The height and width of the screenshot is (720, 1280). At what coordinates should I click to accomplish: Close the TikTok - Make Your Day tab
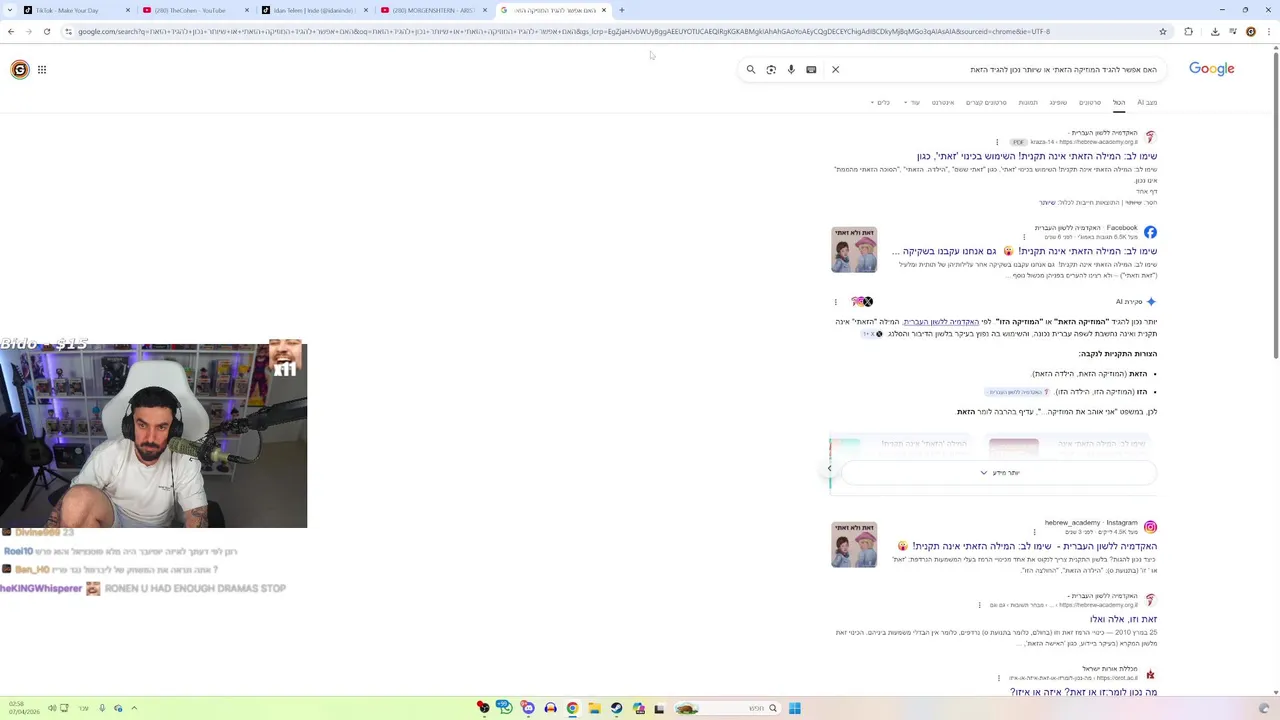(127, 10)
